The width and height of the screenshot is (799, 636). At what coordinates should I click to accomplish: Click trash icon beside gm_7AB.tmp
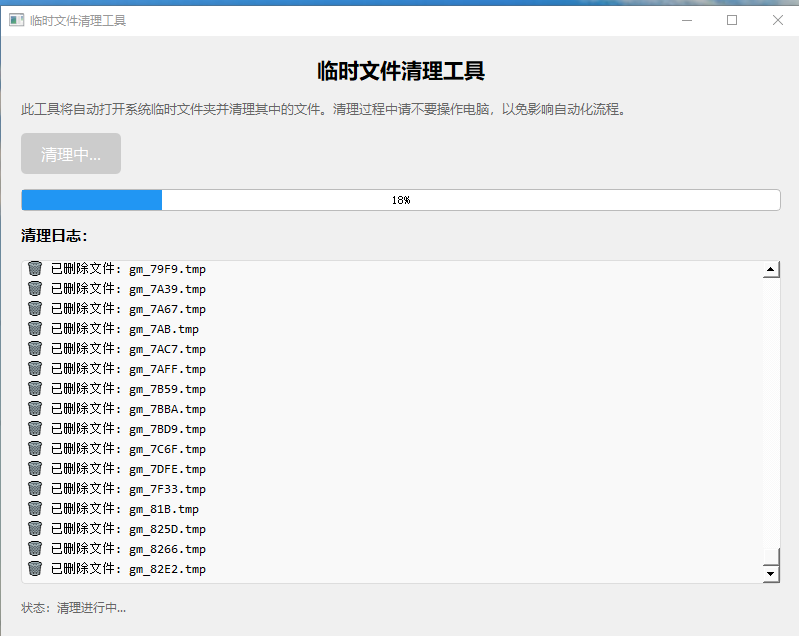coord(35,329)
